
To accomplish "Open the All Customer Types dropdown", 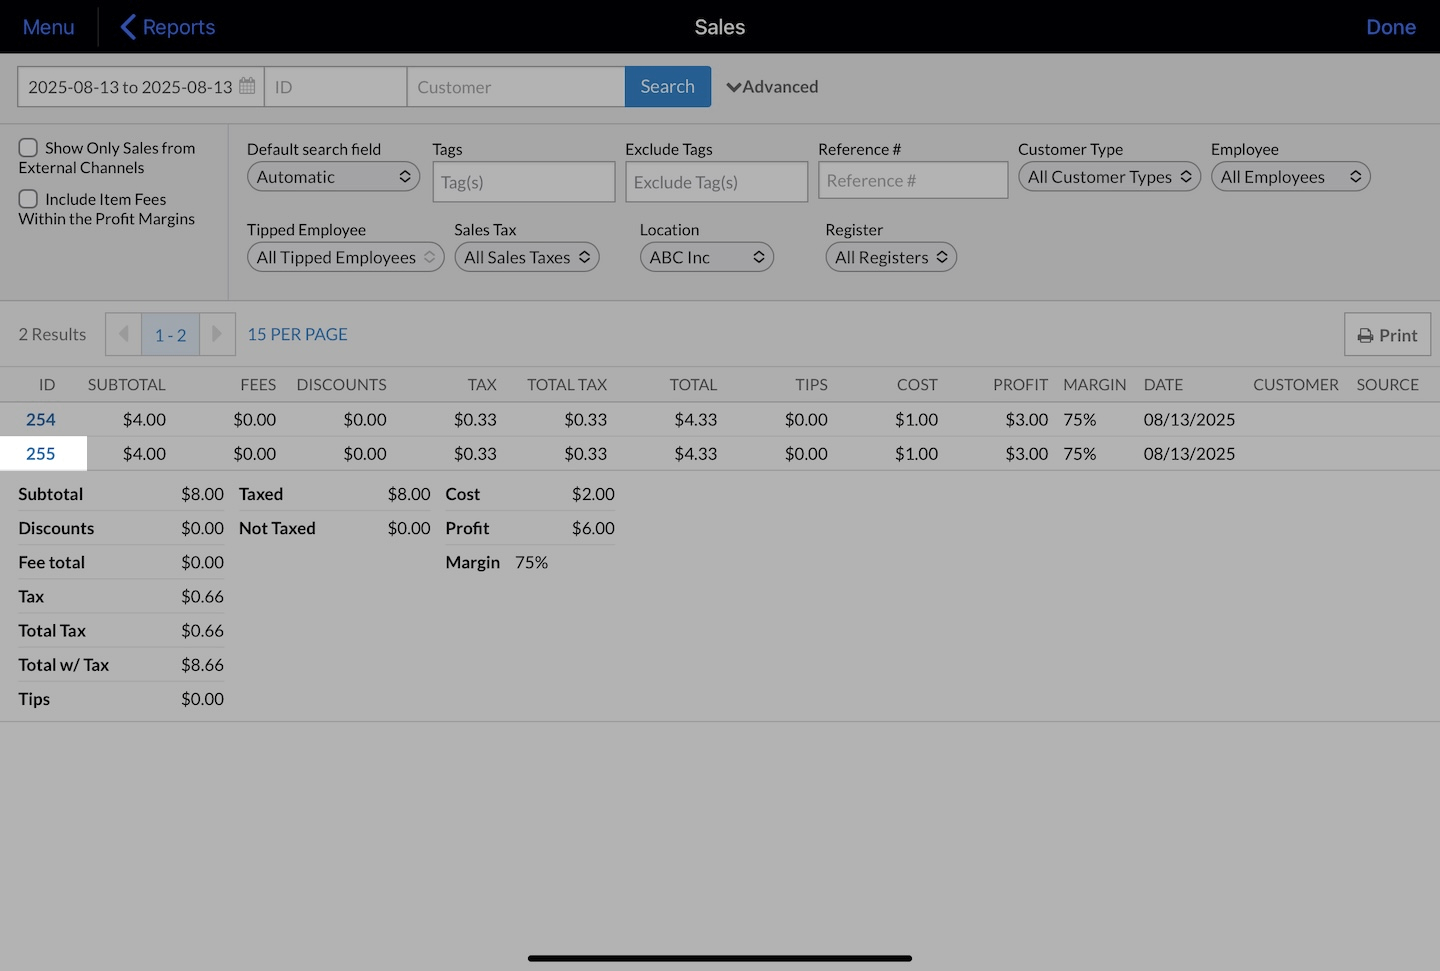I will coord(1108,177).
